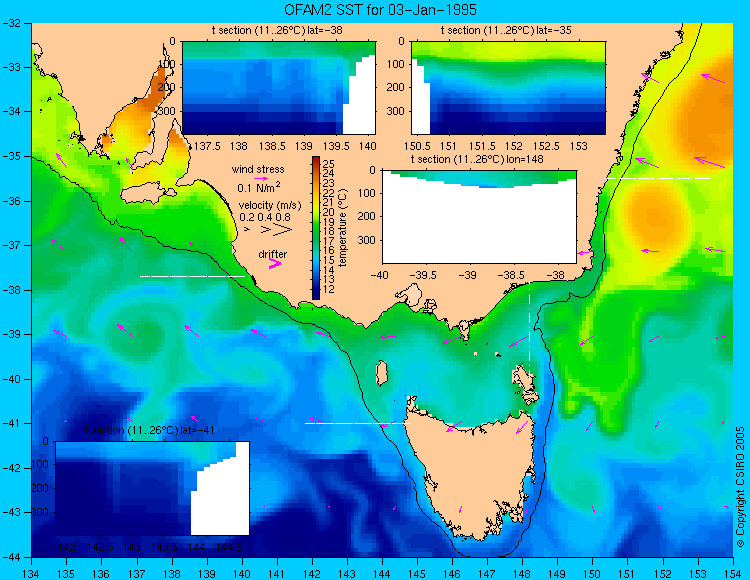
Task: Click Flinders Island northeast of Tasmania
Action: (x=525, y=383)
